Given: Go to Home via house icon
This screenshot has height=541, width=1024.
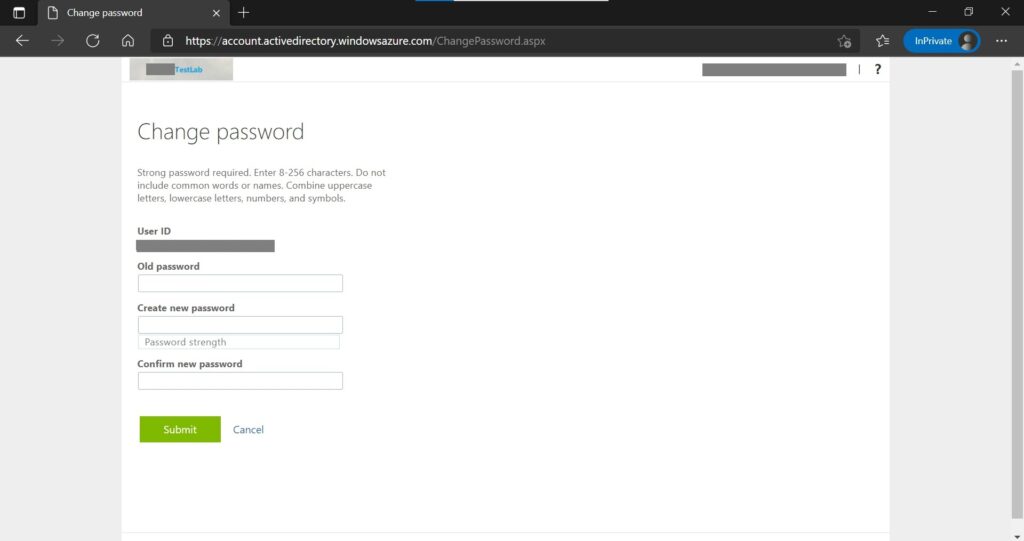Looking at the screenshot, I should pos(128,41).
